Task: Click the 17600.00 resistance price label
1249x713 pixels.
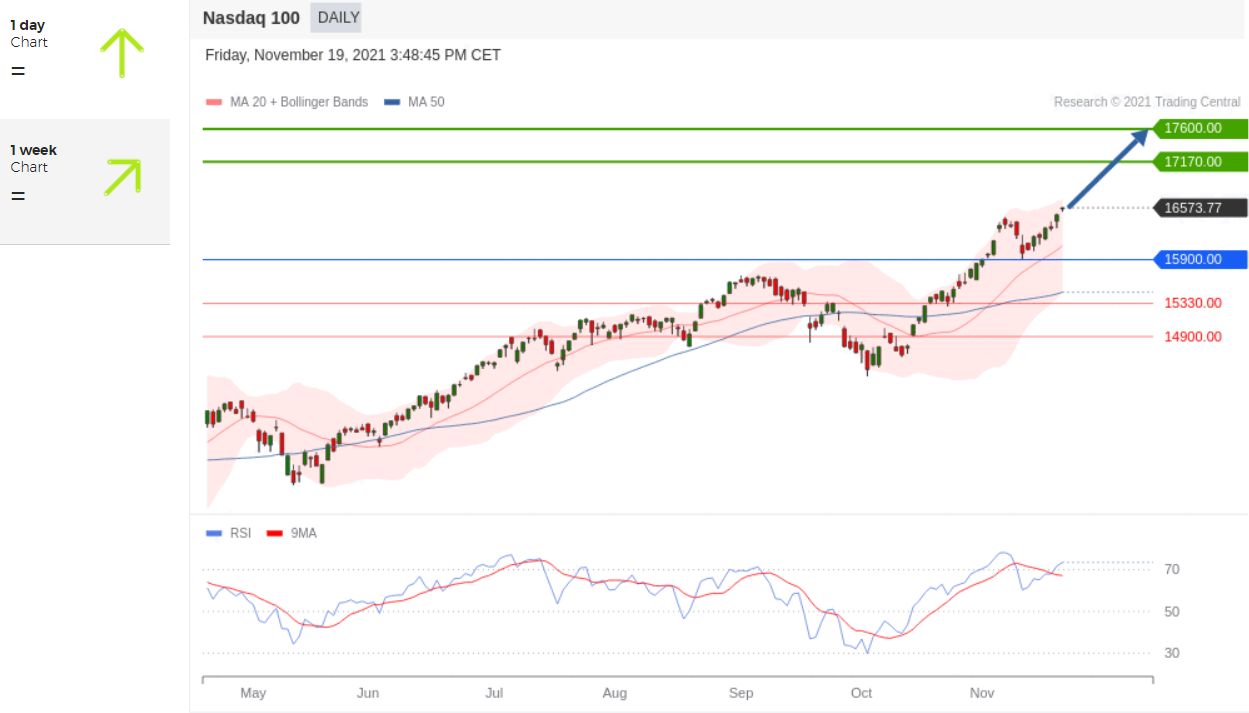Action: pos(1199,128)
